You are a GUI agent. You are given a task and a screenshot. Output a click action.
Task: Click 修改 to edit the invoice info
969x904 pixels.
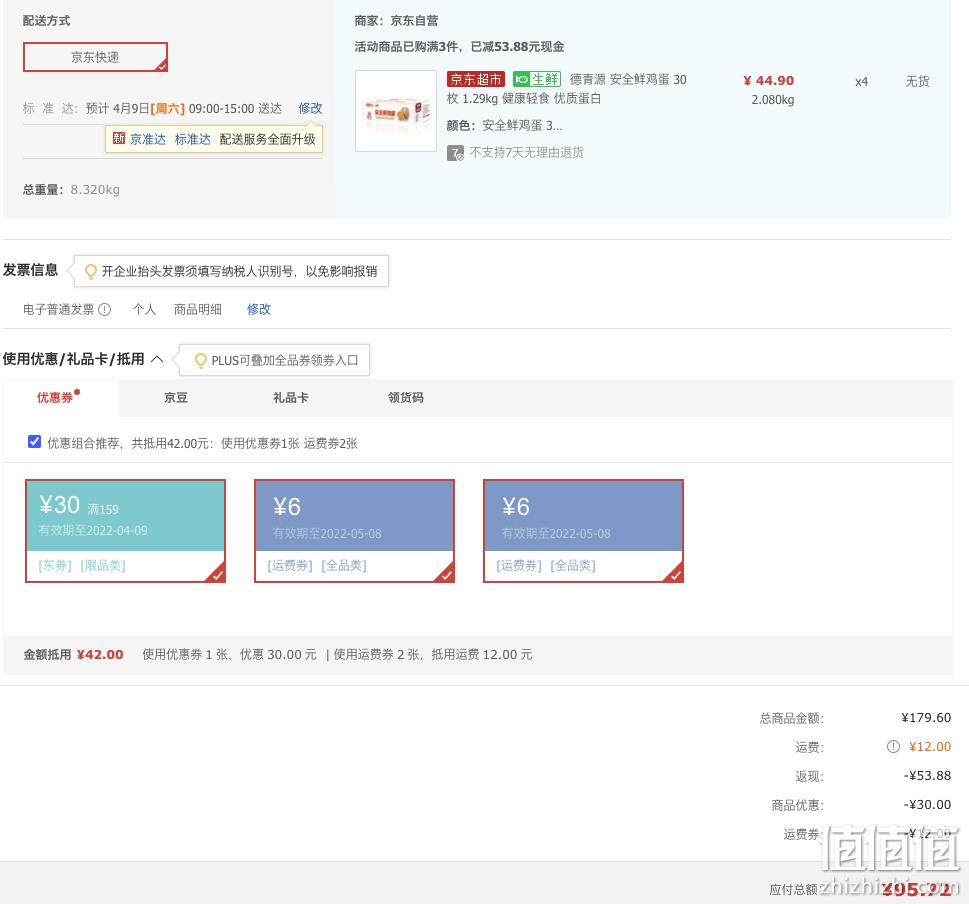coord(258,309)
